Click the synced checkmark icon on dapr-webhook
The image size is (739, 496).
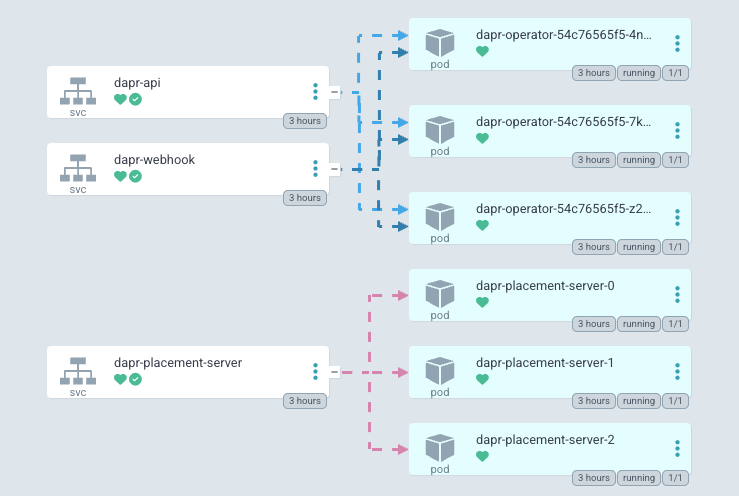135,177
